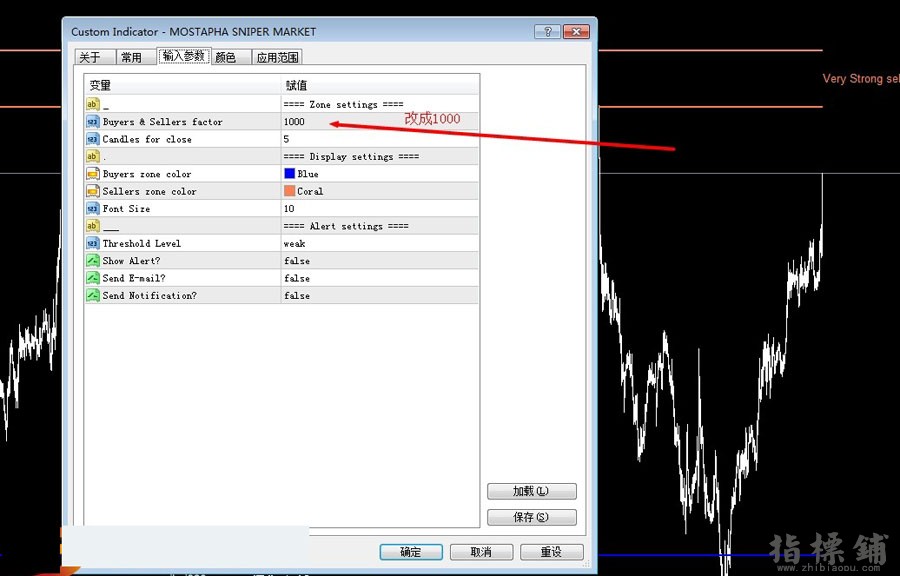Image resolution: width=900 pixels, height=576 pixels.
Task: Toggle the Send Notification? false value
Action: coord(297,295)
